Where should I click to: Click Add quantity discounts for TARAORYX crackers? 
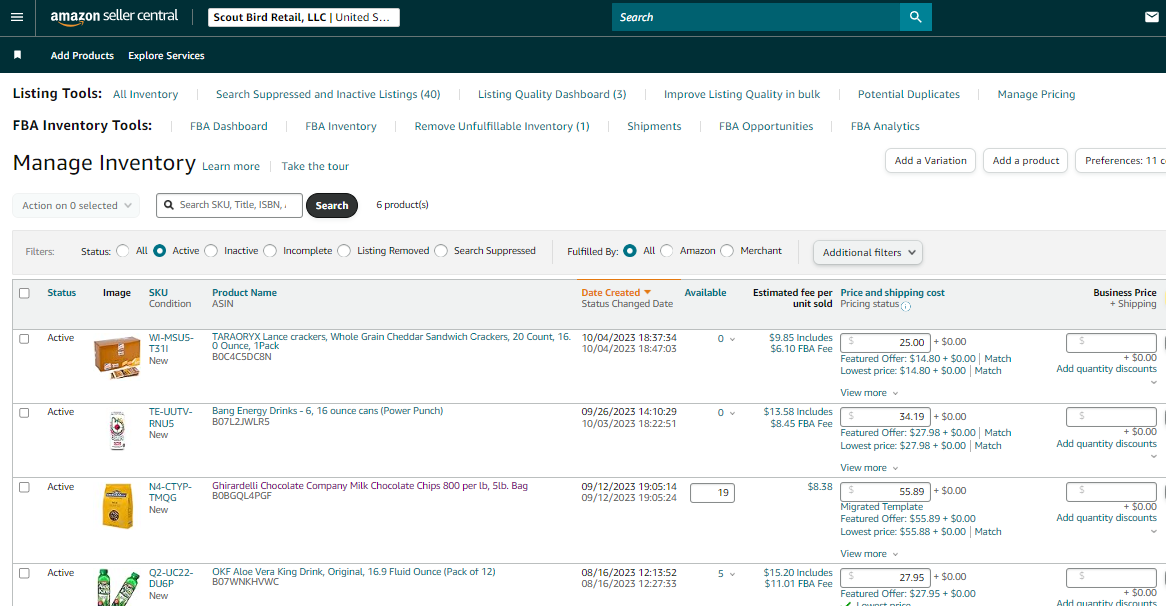1107,369
